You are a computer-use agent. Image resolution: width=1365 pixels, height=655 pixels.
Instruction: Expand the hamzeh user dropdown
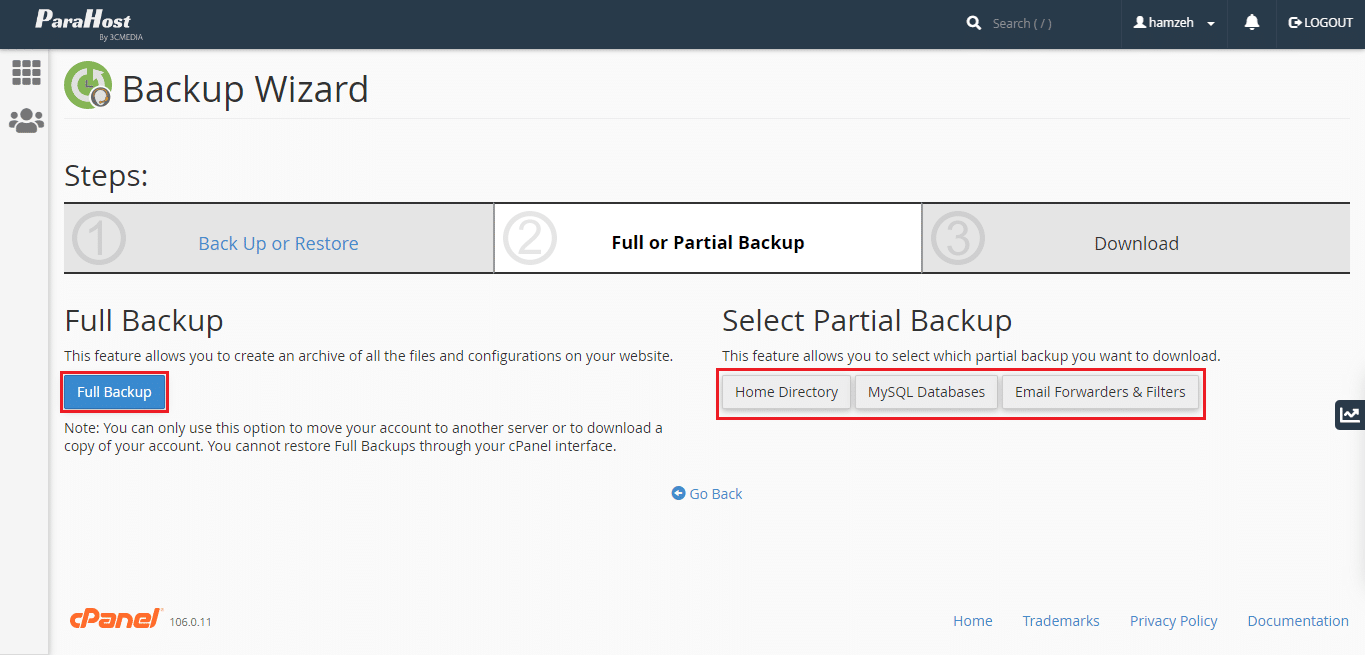[x=1174, y=23]
